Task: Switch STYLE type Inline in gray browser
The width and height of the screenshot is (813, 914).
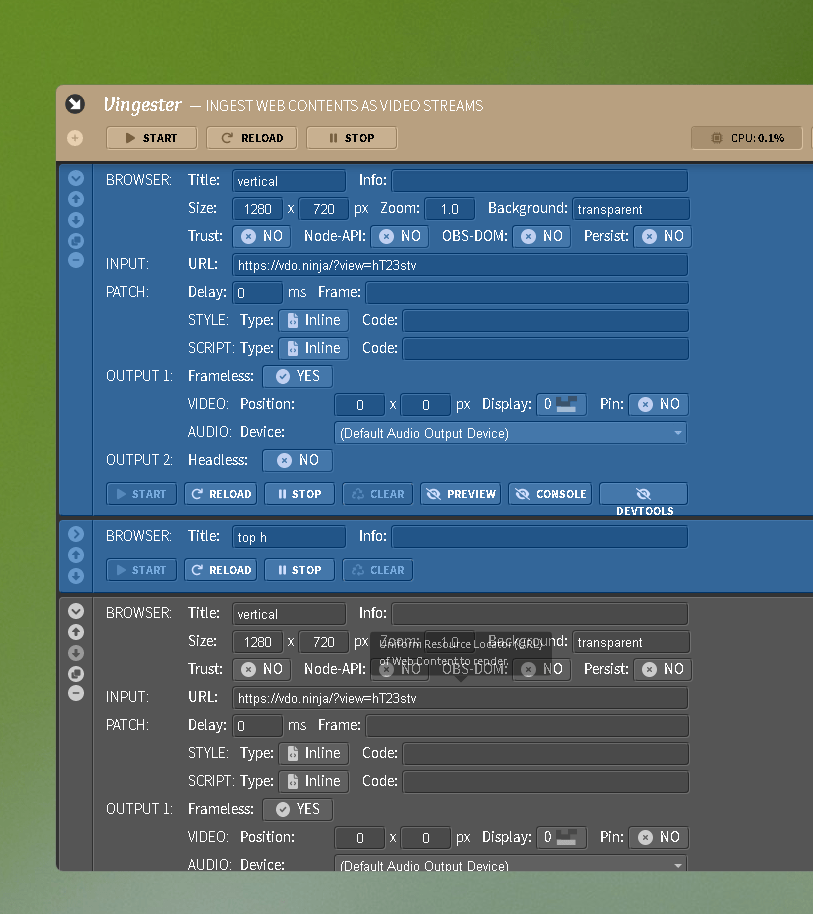Action: coord(314,753)
